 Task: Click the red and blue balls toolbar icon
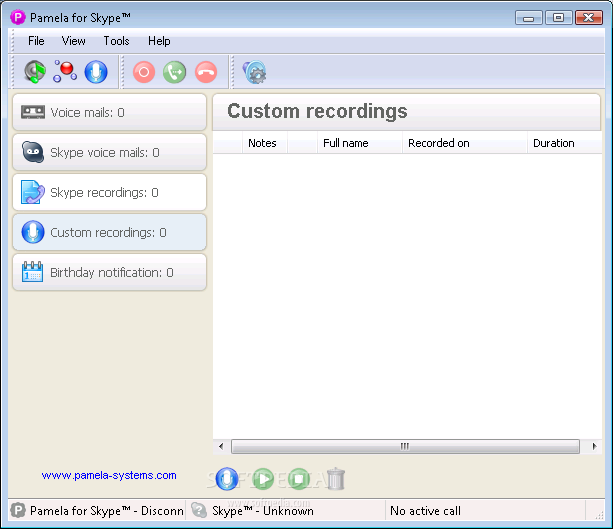pos(65,72)
